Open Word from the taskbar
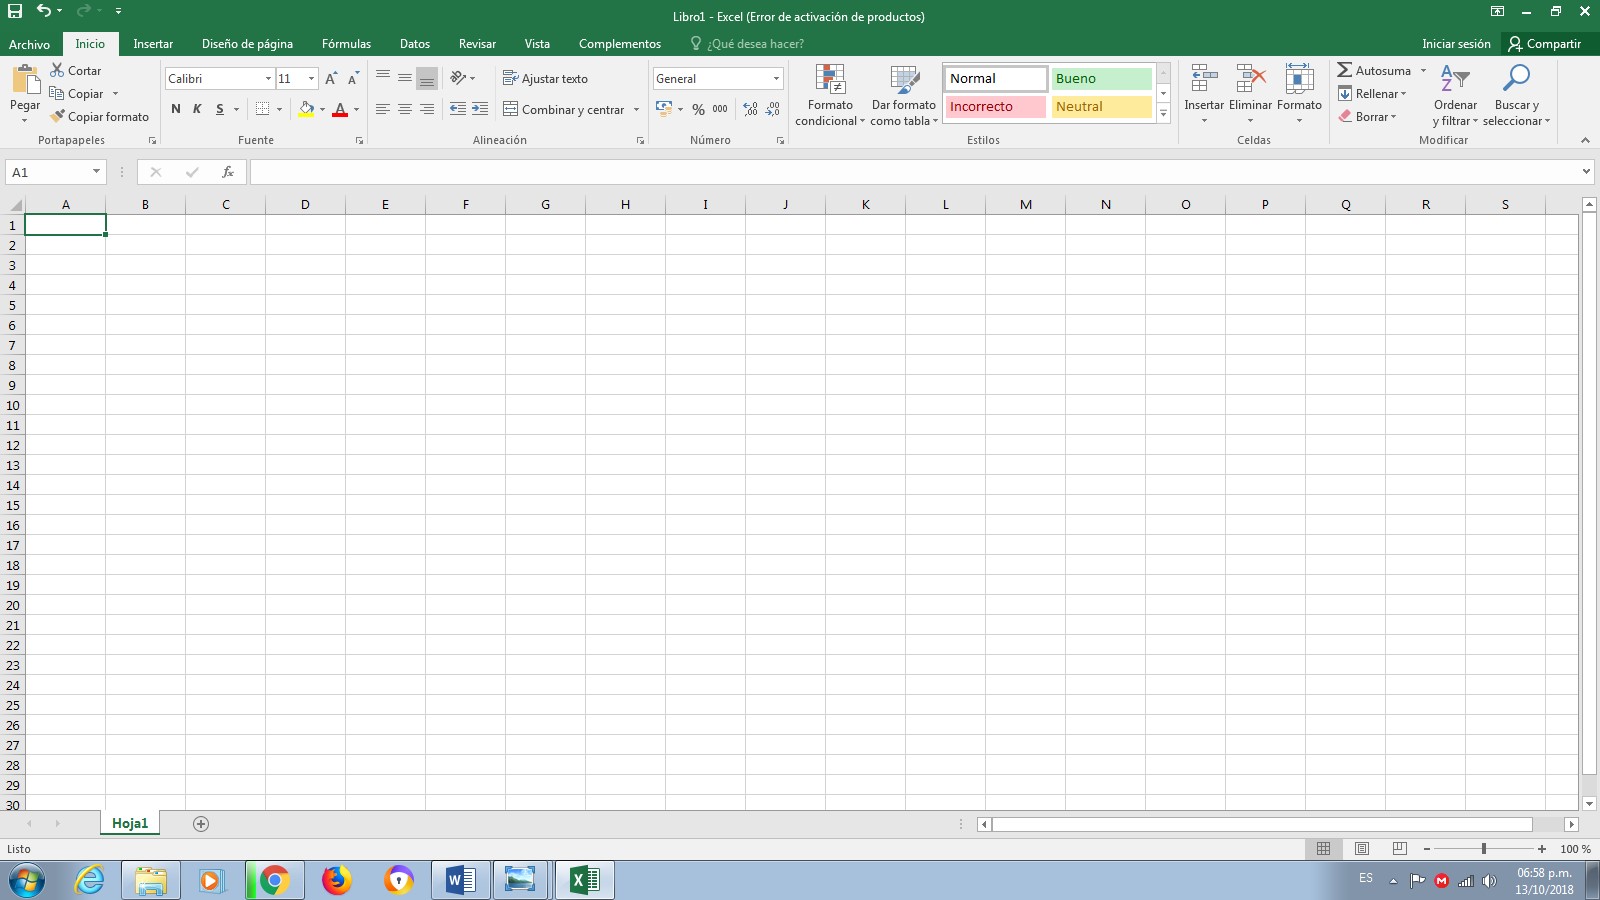 click(x=460, y=880)
